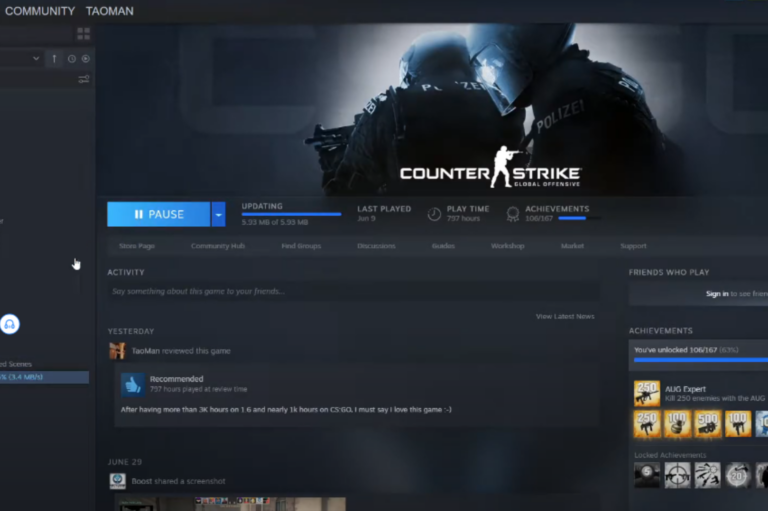This screenshot has width=768, height=511.
Task: Switch library to grid view icon
Action: 84,34
